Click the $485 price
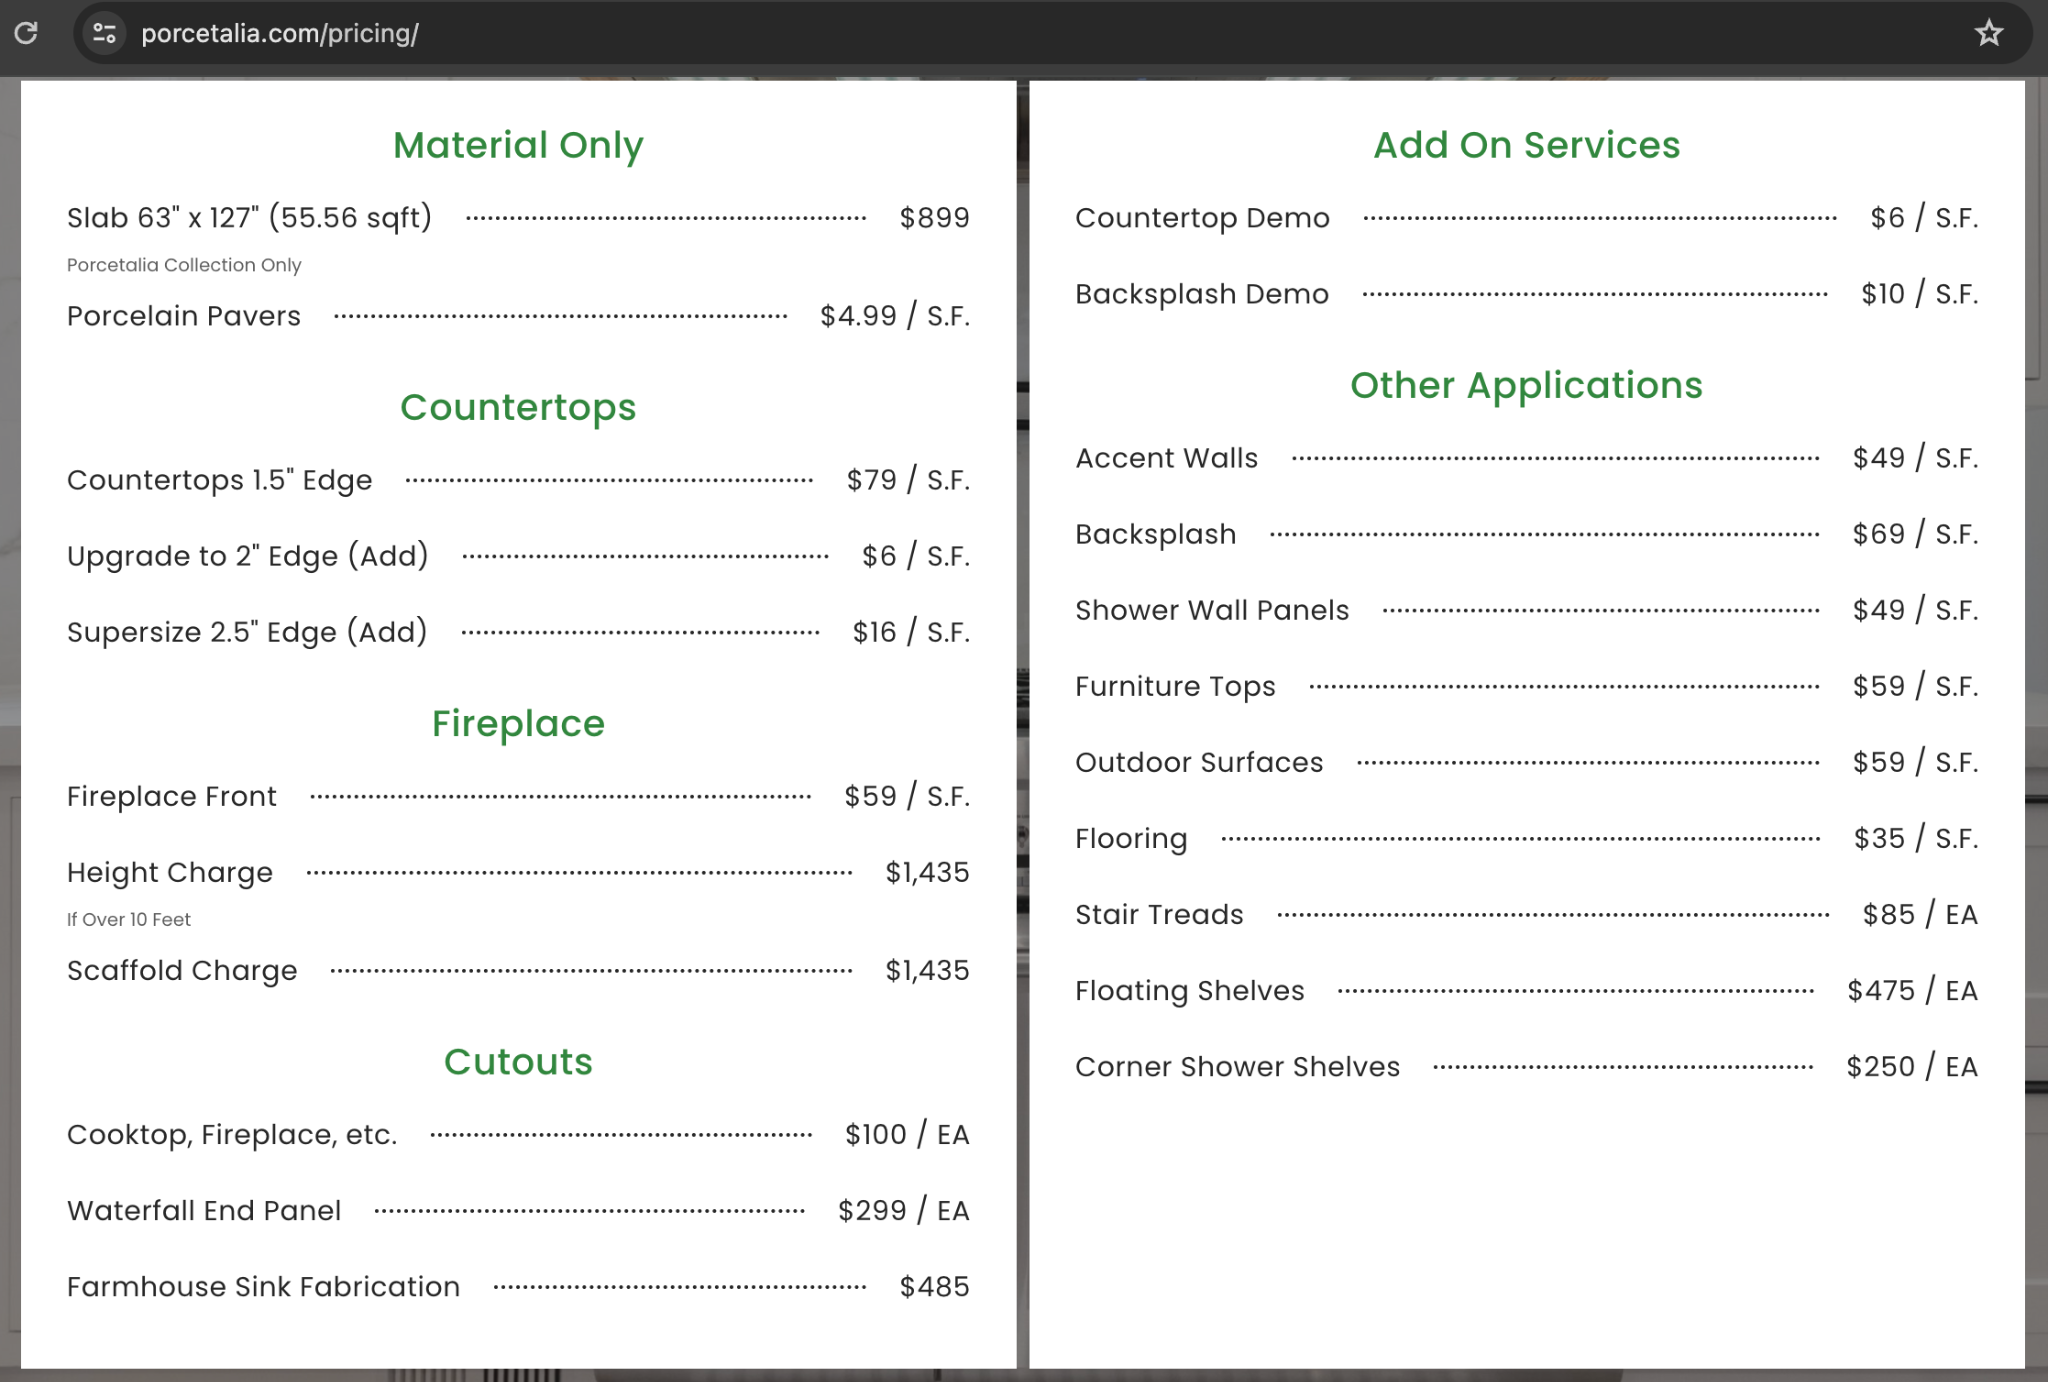This screenshot has height=1382, width=2048. (934, 1286)
